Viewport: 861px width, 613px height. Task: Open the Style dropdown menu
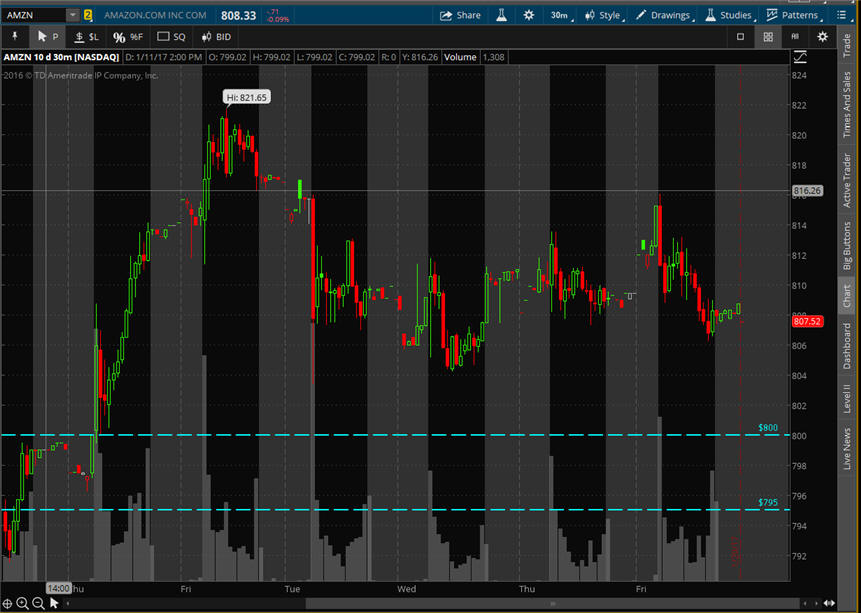[x=603, y=15]
